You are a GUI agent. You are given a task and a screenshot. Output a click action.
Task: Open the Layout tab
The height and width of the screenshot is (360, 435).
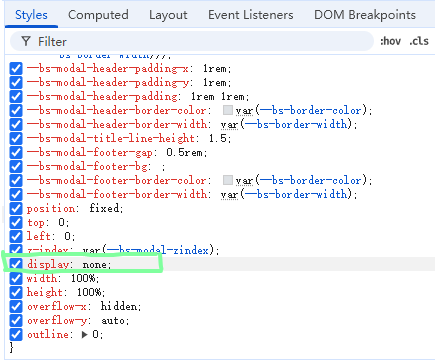(x=168, y=15)
